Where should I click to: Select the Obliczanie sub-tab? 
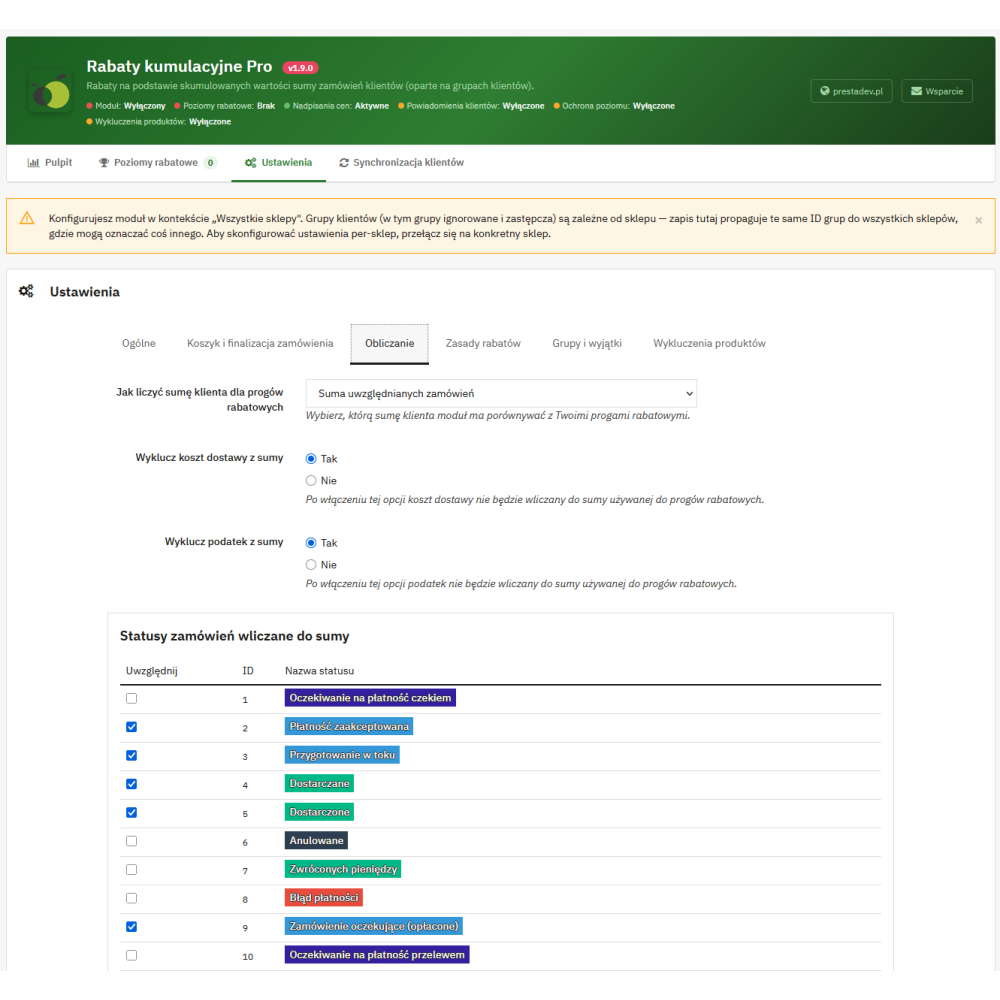[390, 344]
